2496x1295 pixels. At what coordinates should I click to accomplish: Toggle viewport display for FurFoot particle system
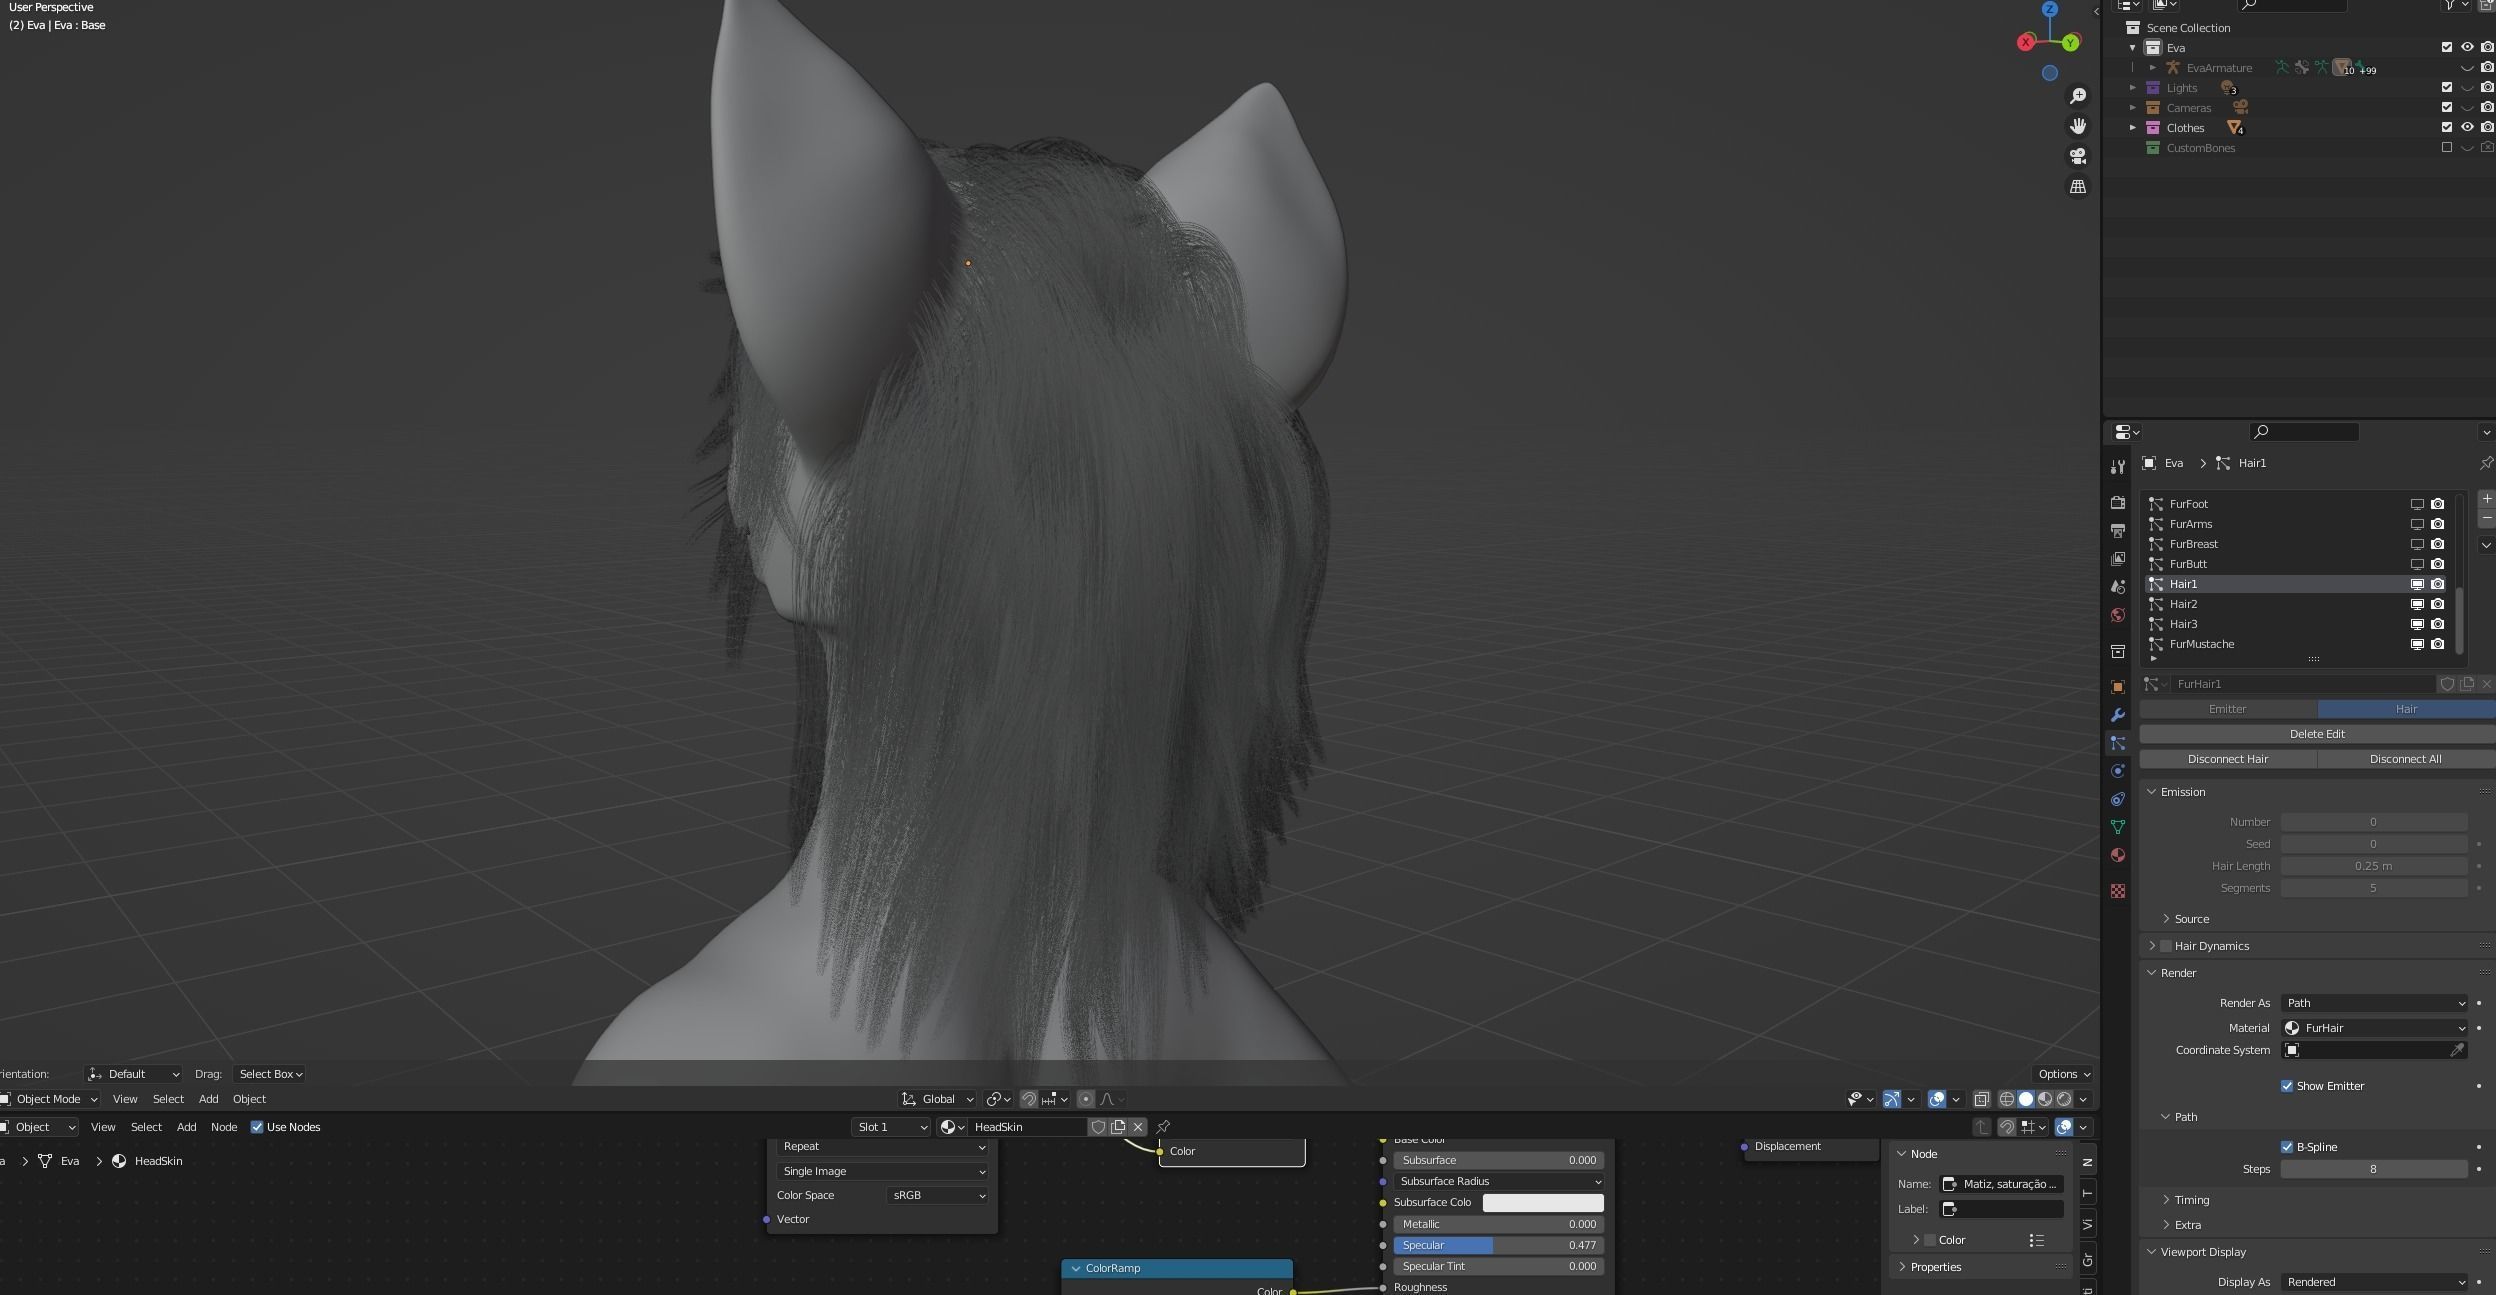pos(2417,504)
